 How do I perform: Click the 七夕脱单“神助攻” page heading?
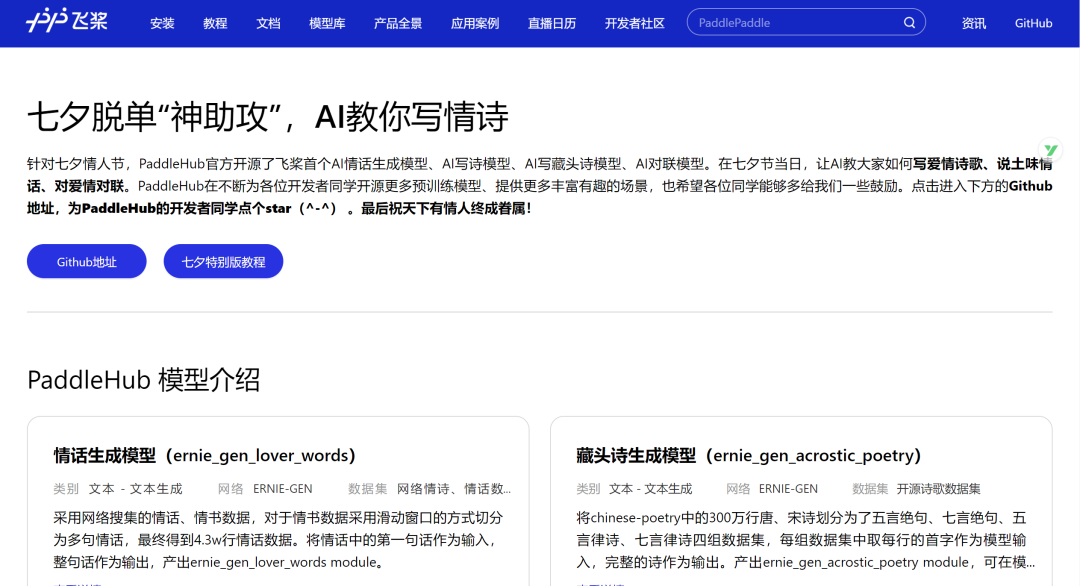point(268,116)
